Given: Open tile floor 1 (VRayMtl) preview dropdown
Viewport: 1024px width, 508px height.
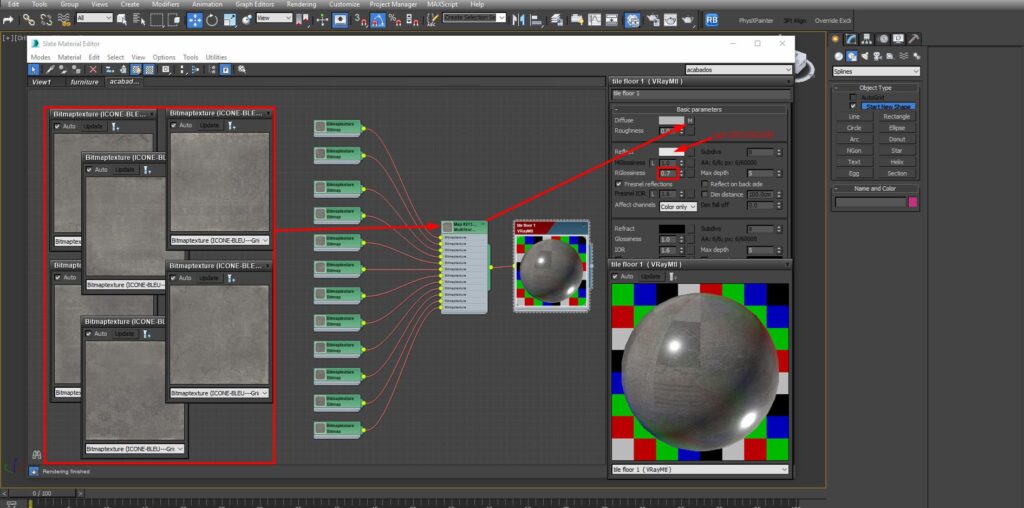Looking at the screenshot, I should click(x=700, y=469).
